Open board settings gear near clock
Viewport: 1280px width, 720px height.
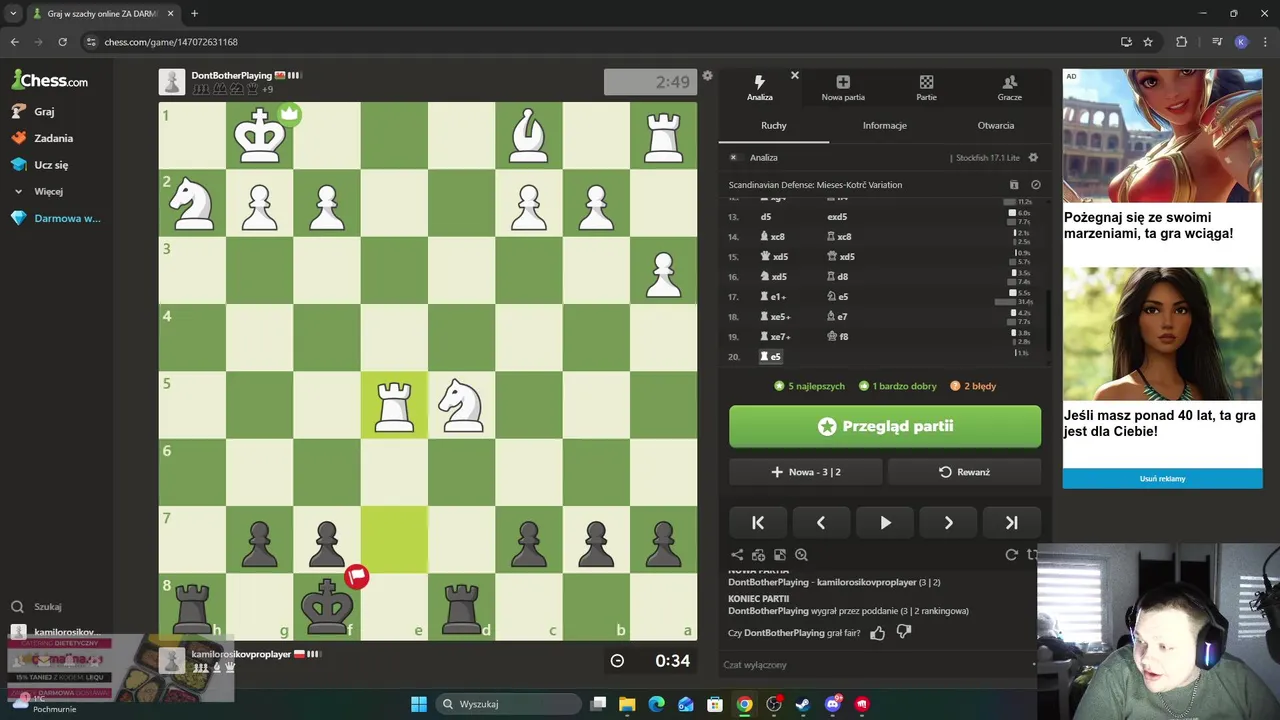(x=707, y=76)
